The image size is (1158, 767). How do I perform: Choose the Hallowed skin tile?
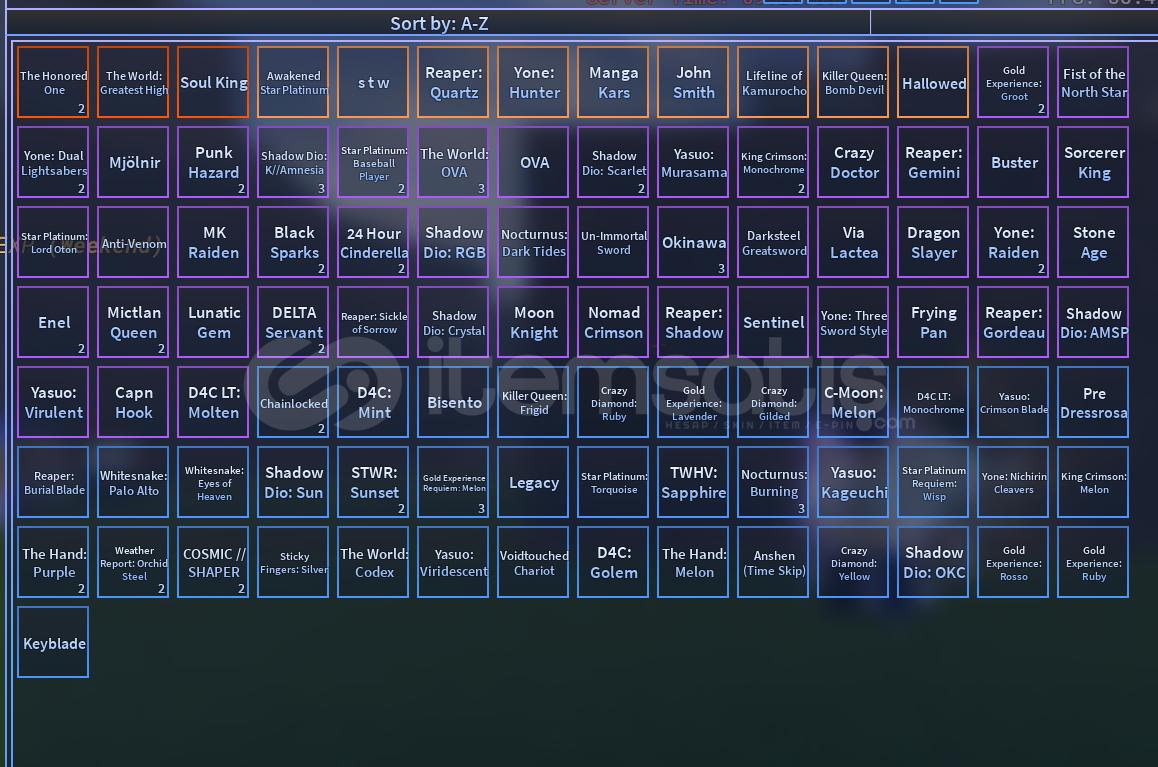tap(933, 82)
